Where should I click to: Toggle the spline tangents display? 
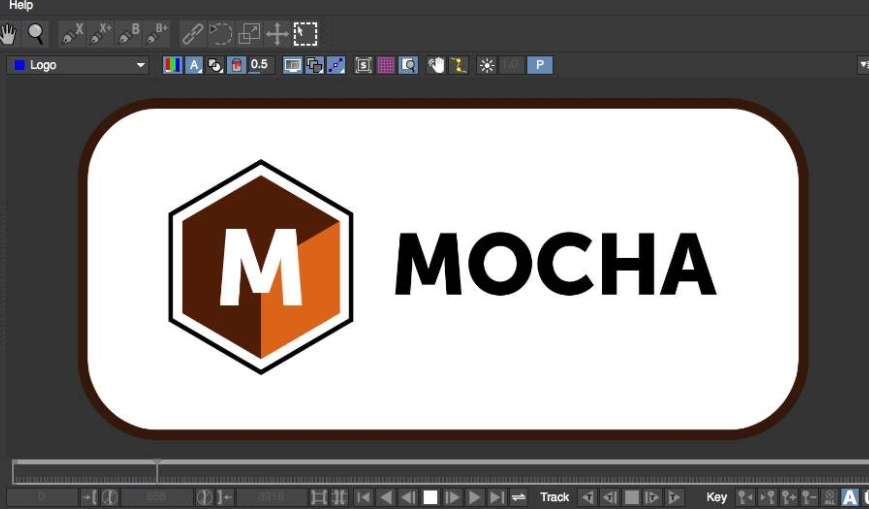tap(335, 65)
